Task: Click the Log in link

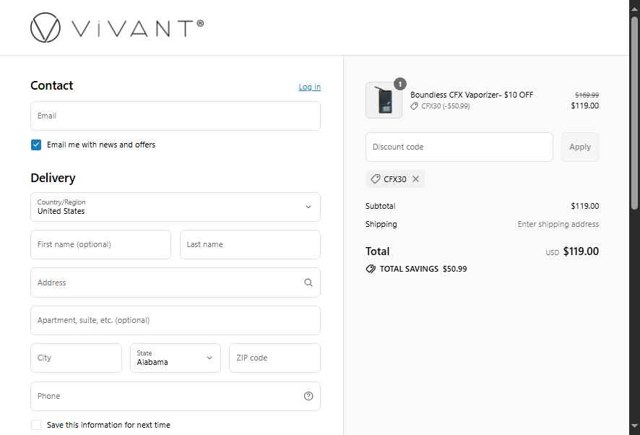Action: 309,87
